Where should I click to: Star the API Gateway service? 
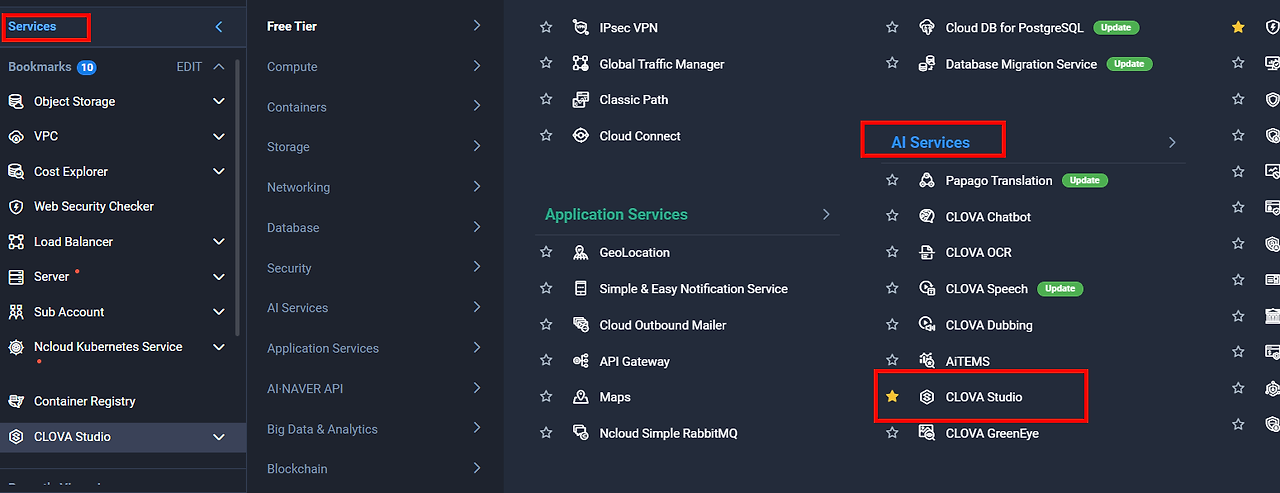coord(546,361)
